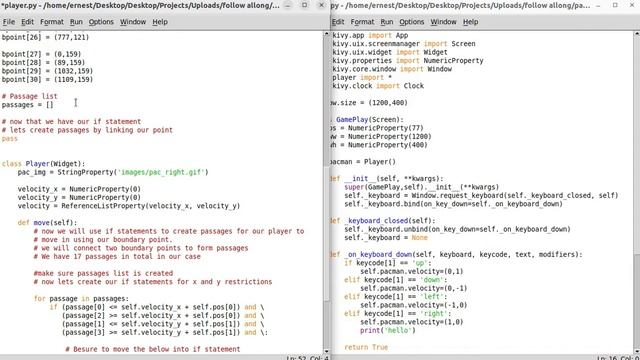Open the Format menu in the right window
This screenshot has width=640, height=360.
(x=362, y=22)
